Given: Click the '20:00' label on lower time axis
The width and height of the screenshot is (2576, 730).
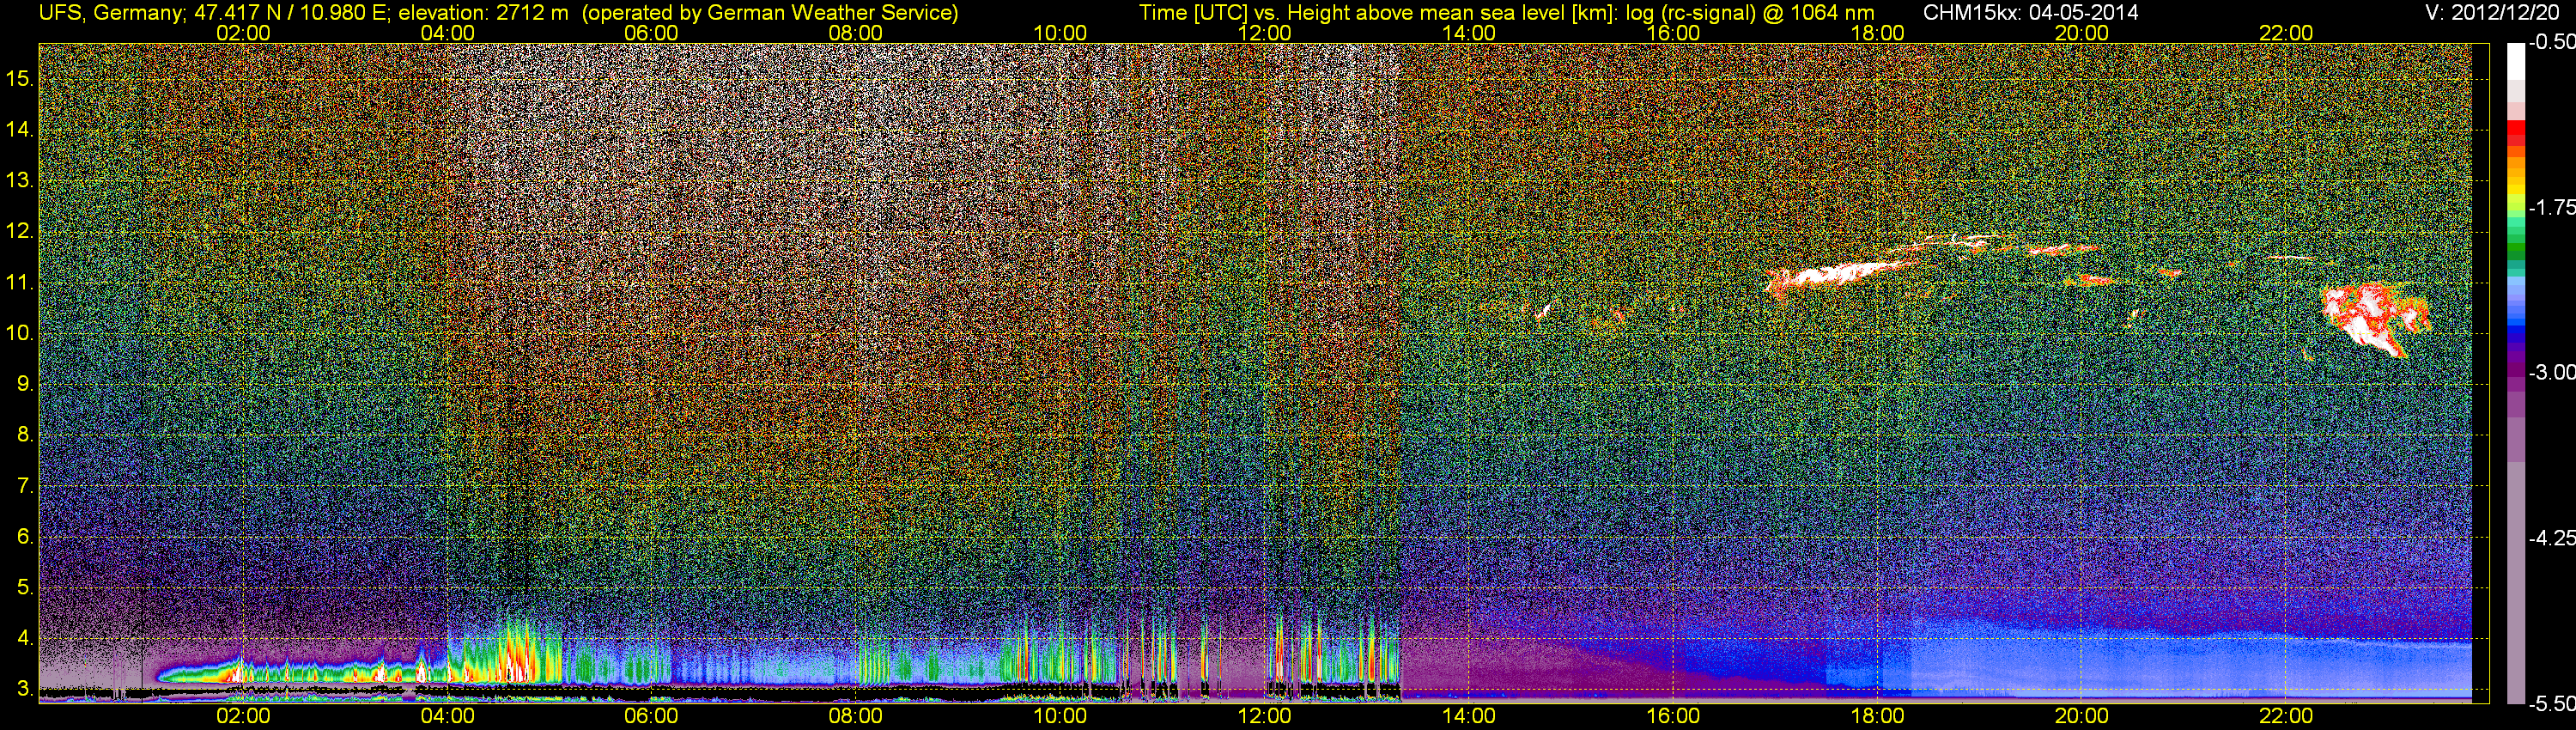Looking at the screenshot, I should pyautogui.click(x=2082, y=716).
